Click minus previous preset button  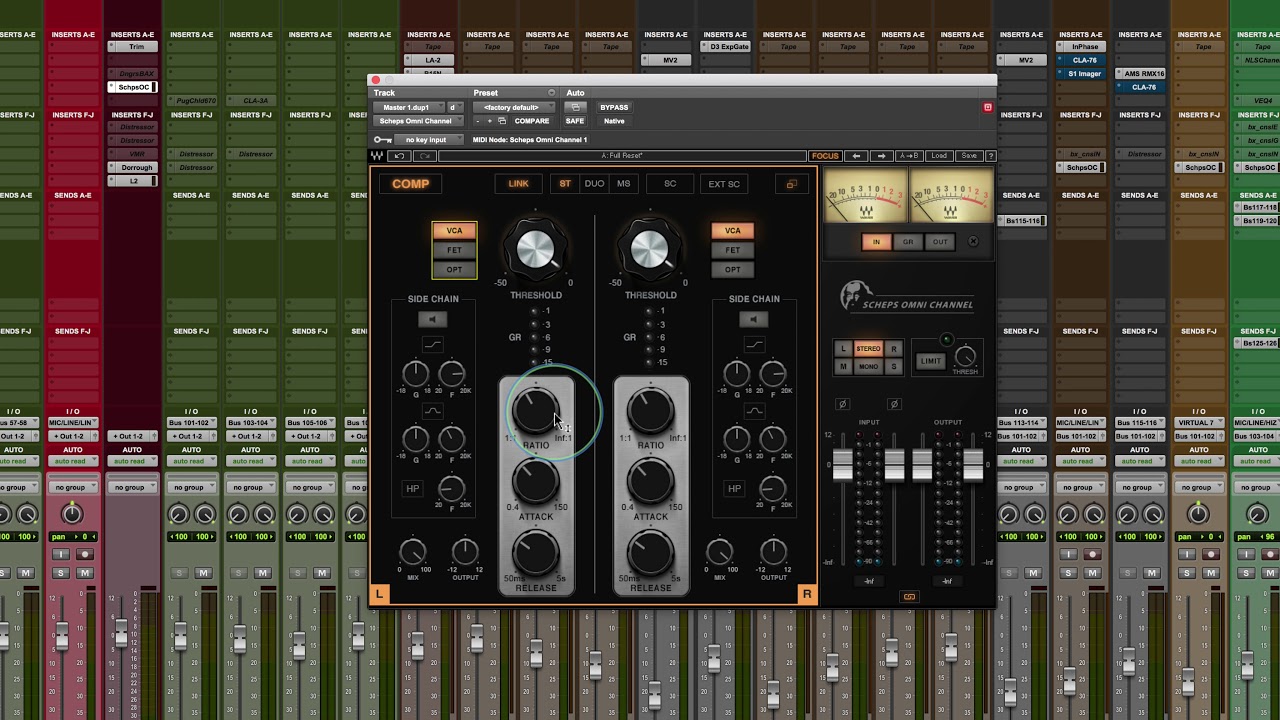tap(477, 121)
